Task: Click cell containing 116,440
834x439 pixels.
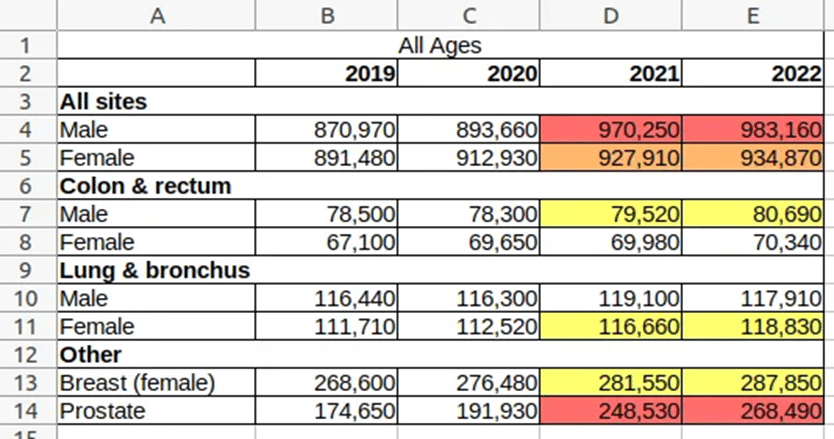Action: pos(327,298)
